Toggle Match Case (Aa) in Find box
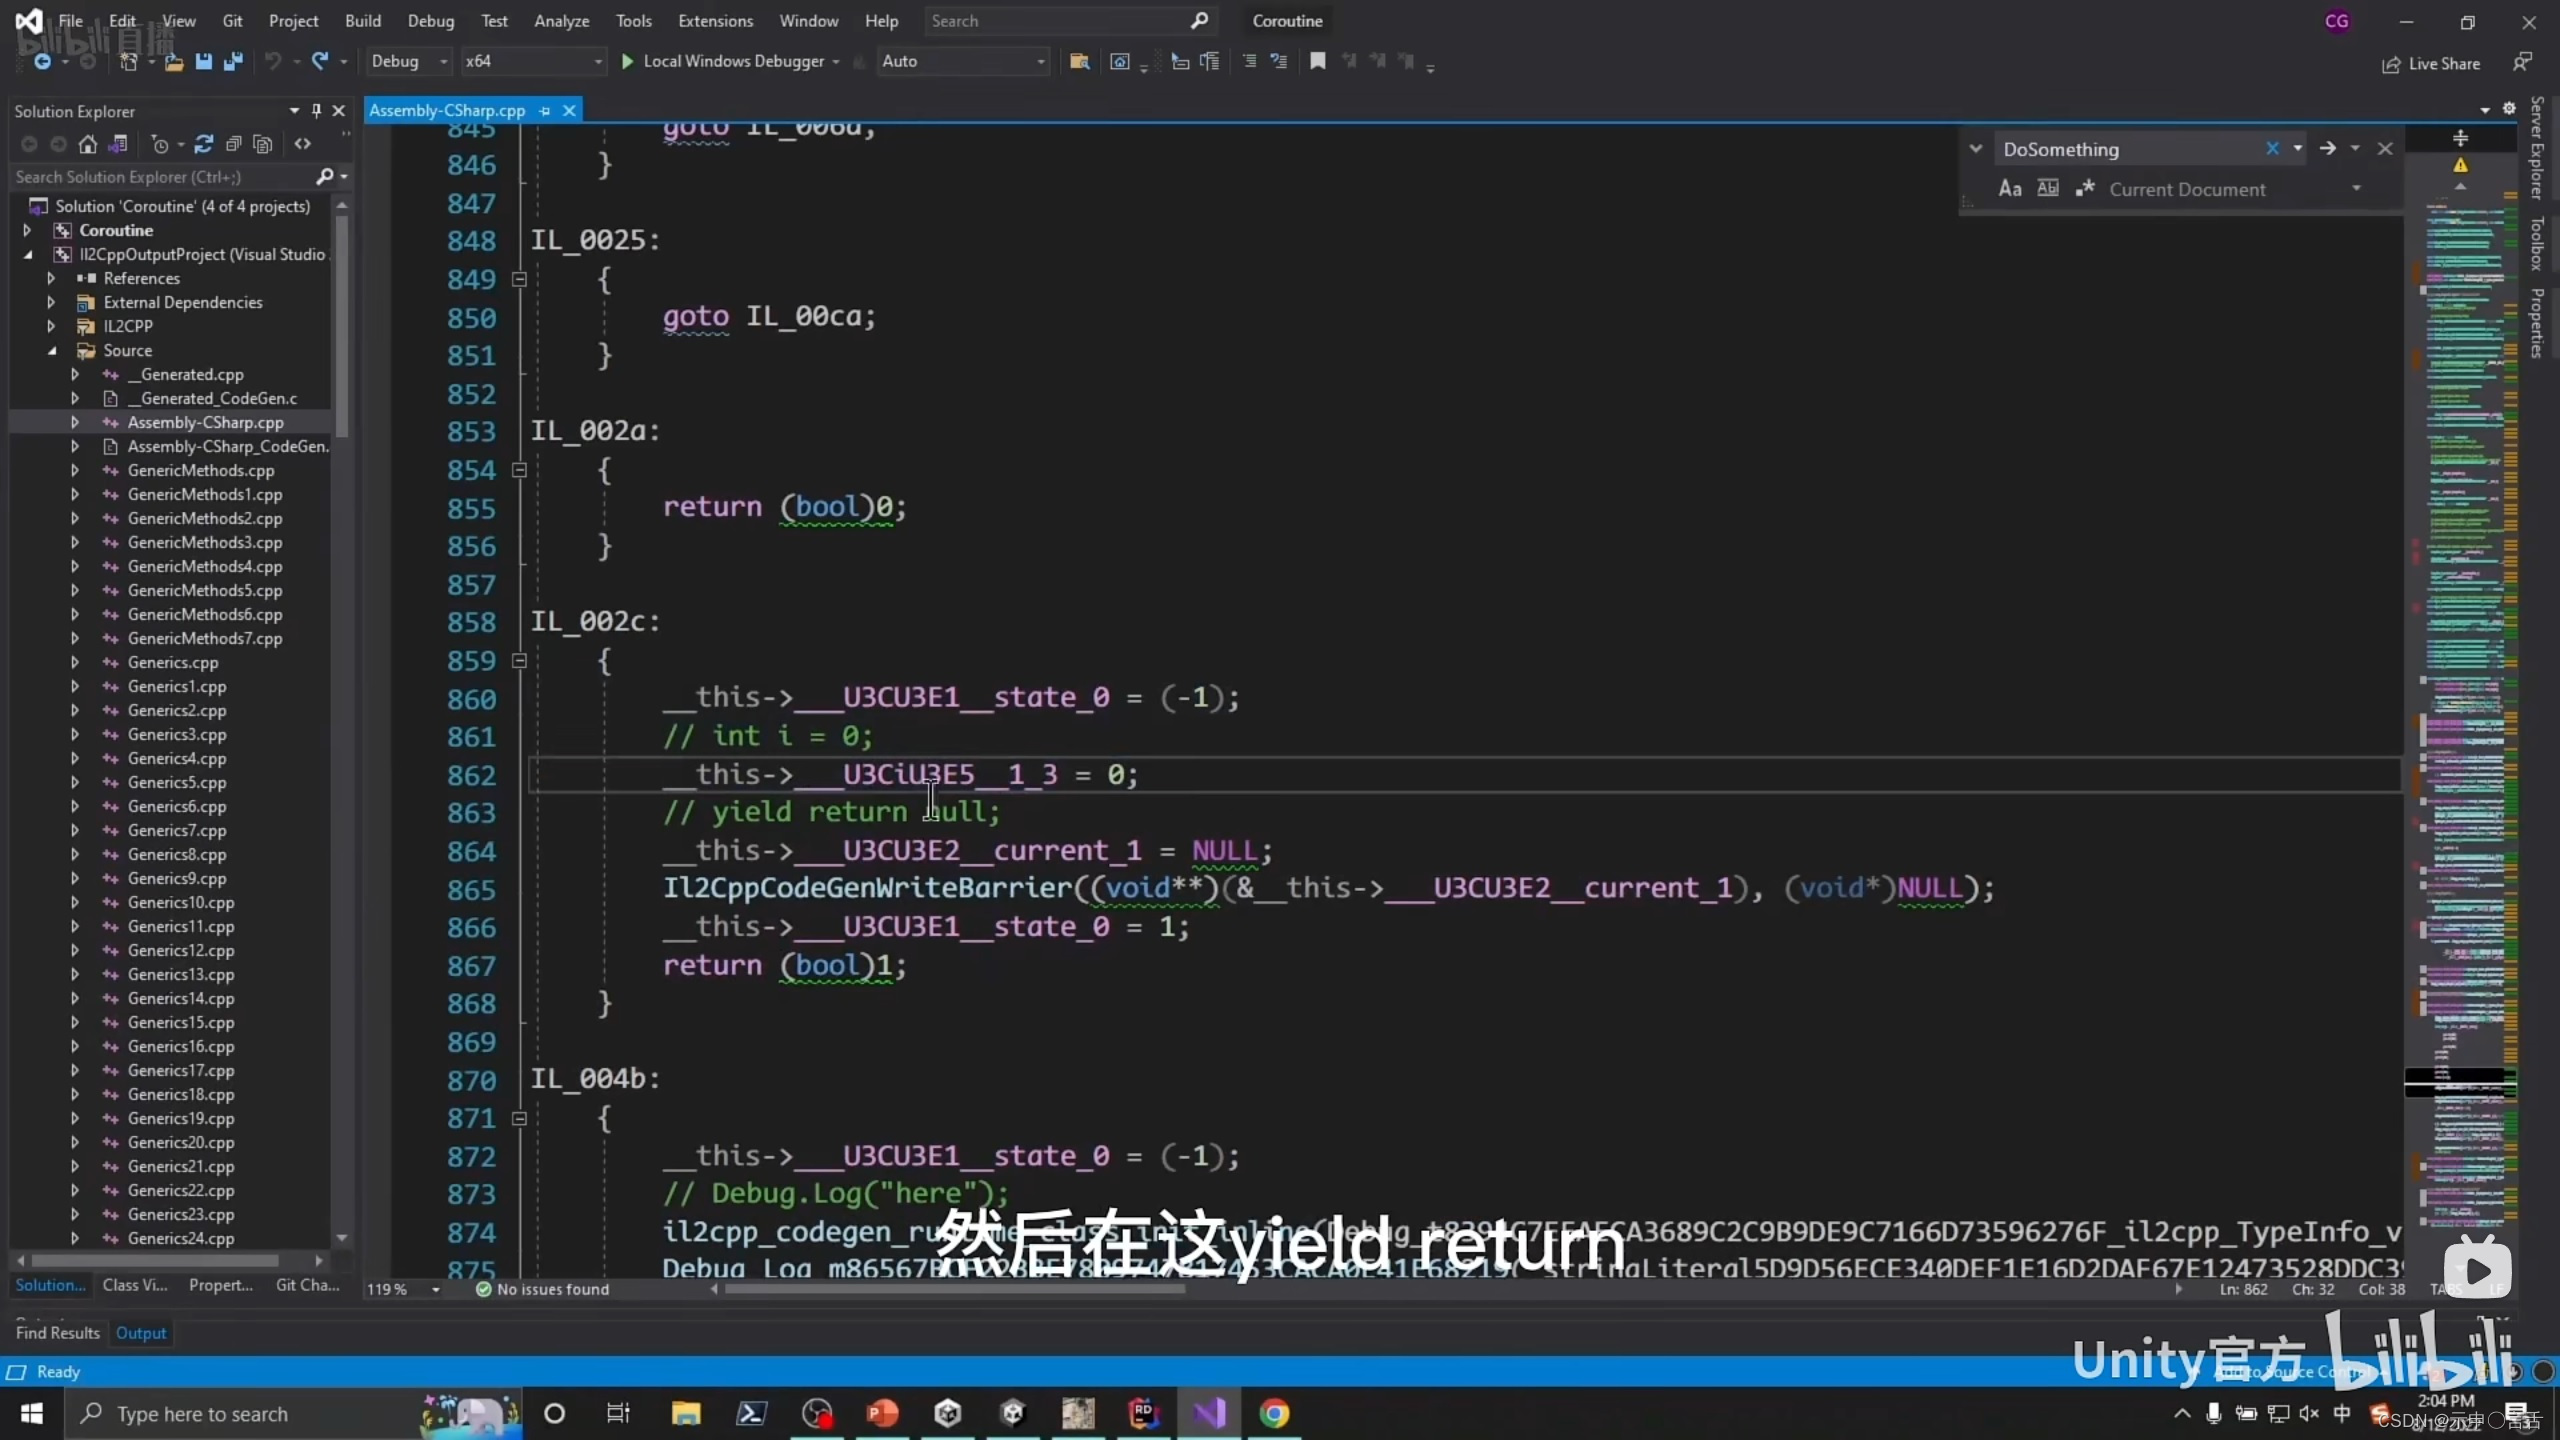Viewport: 2560px width, 1440px height. [x=2010, y=189]
